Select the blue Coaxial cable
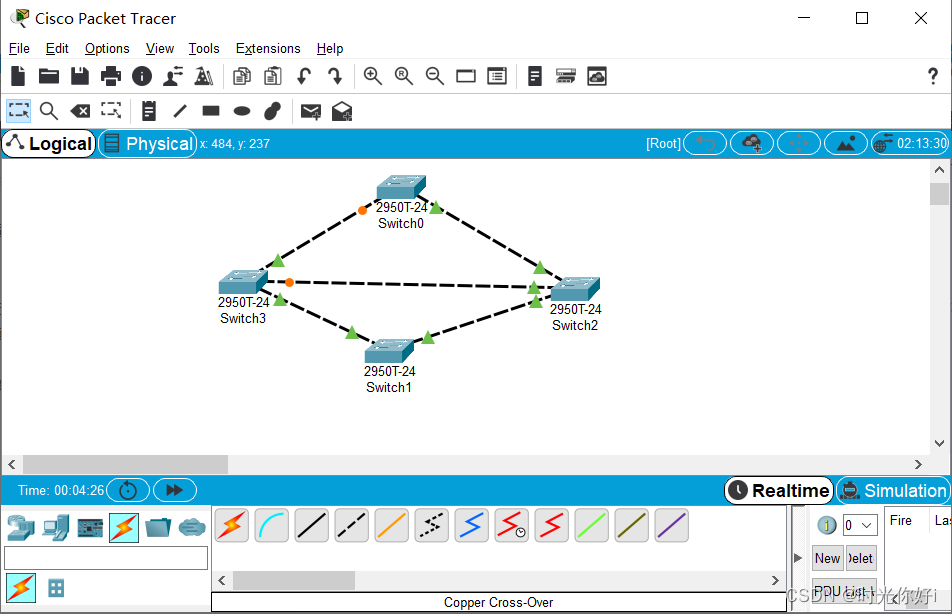The width and height of the screenshot is (952, 614). [472, 525]
